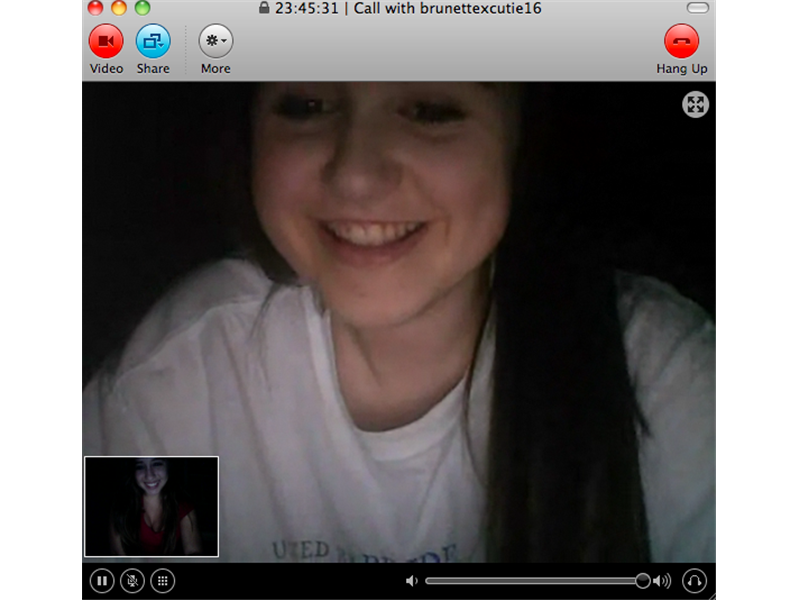Mute audio via the quiet speaker icon
Screen dimensions: 800x600
coord(412,580)
